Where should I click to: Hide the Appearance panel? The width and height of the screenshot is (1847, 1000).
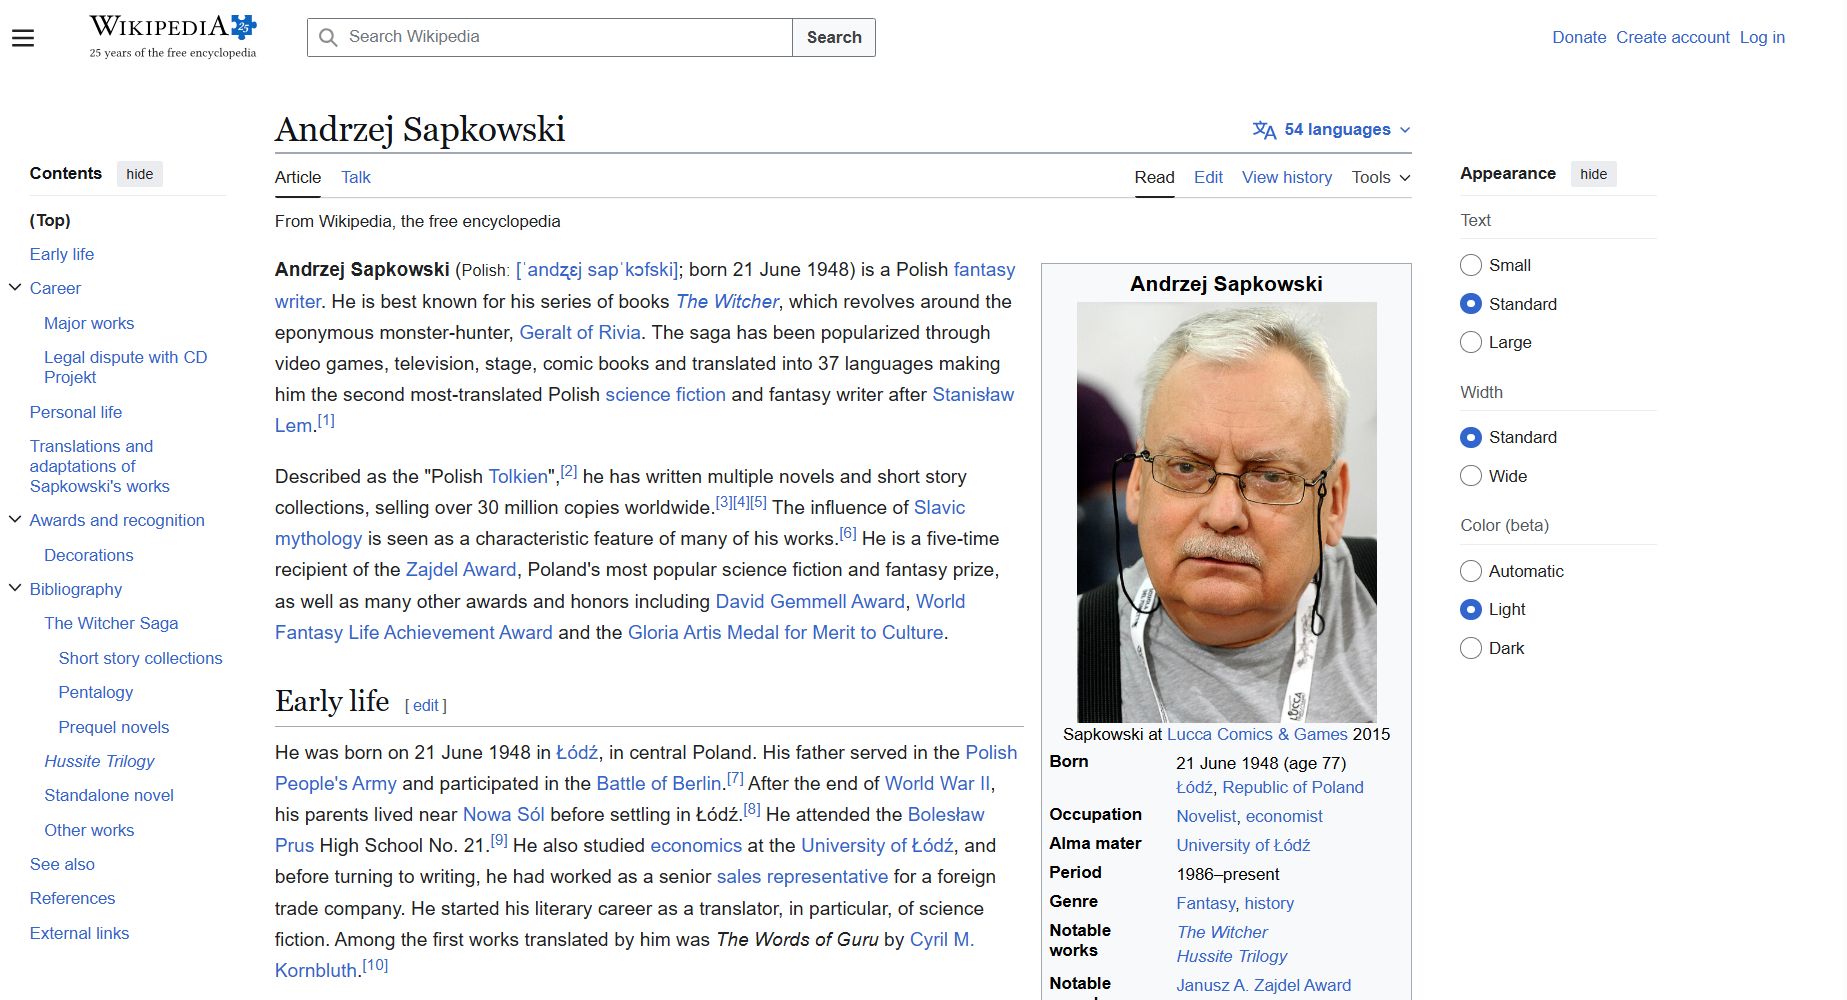pyautogui.click(x=1594, y=174)
